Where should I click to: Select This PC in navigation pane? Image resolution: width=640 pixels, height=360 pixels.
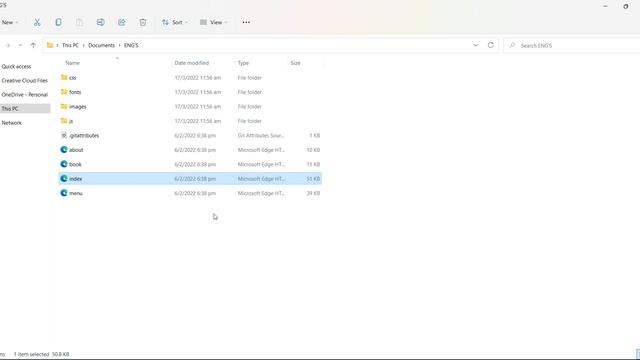[x=25, y=109]
